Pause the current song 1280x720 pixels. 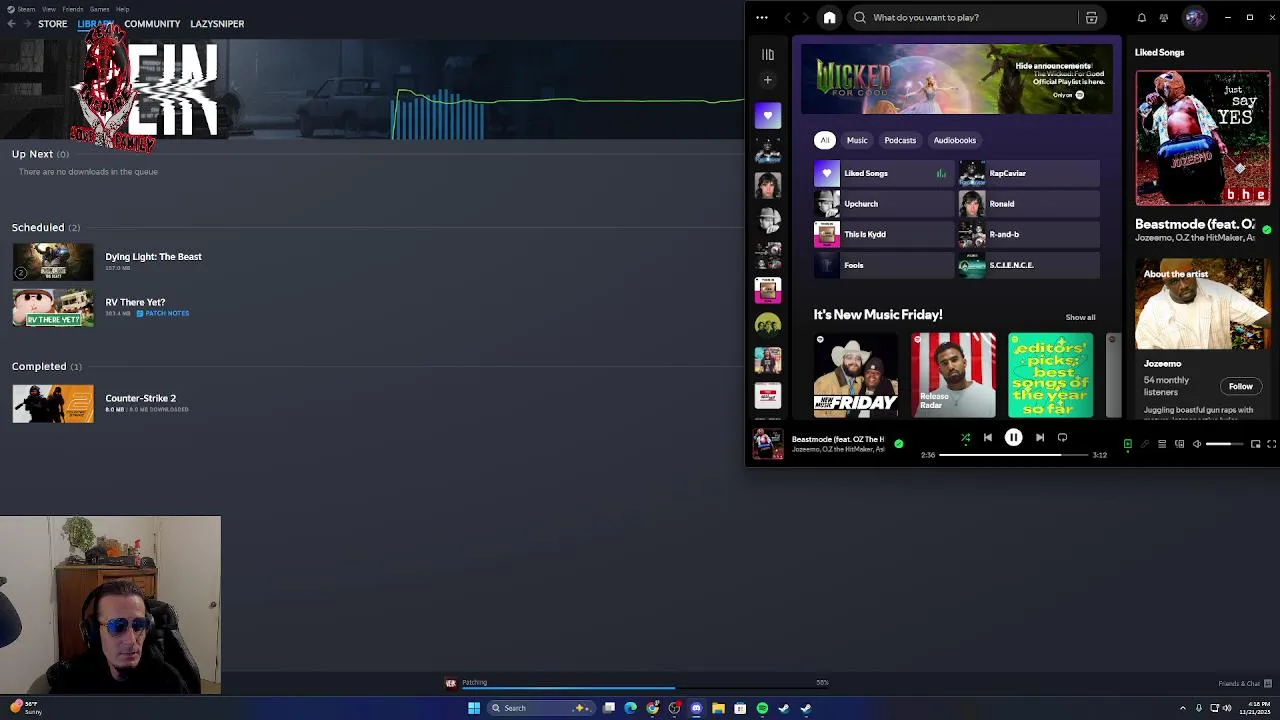coord(1013,438)
